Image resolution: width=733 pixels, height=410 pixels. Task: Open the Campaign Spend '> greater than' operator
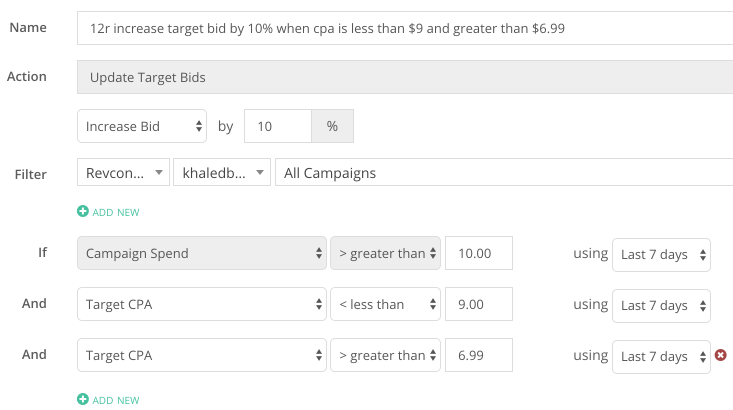click(385, 253)
